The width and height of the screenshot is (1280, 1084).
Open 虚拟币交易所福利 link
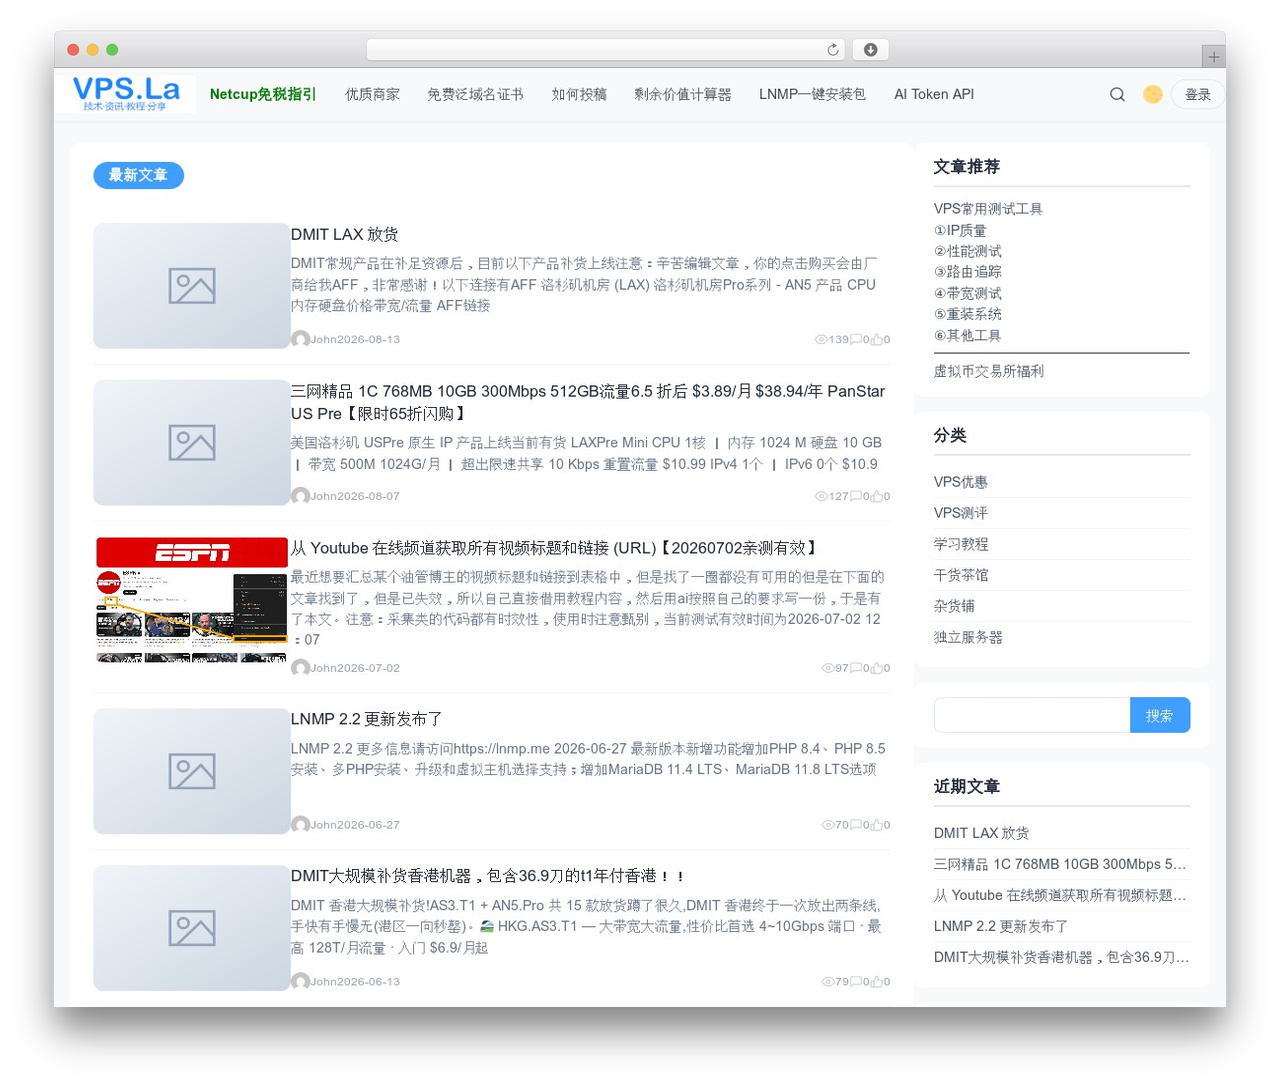pos(989,371)
